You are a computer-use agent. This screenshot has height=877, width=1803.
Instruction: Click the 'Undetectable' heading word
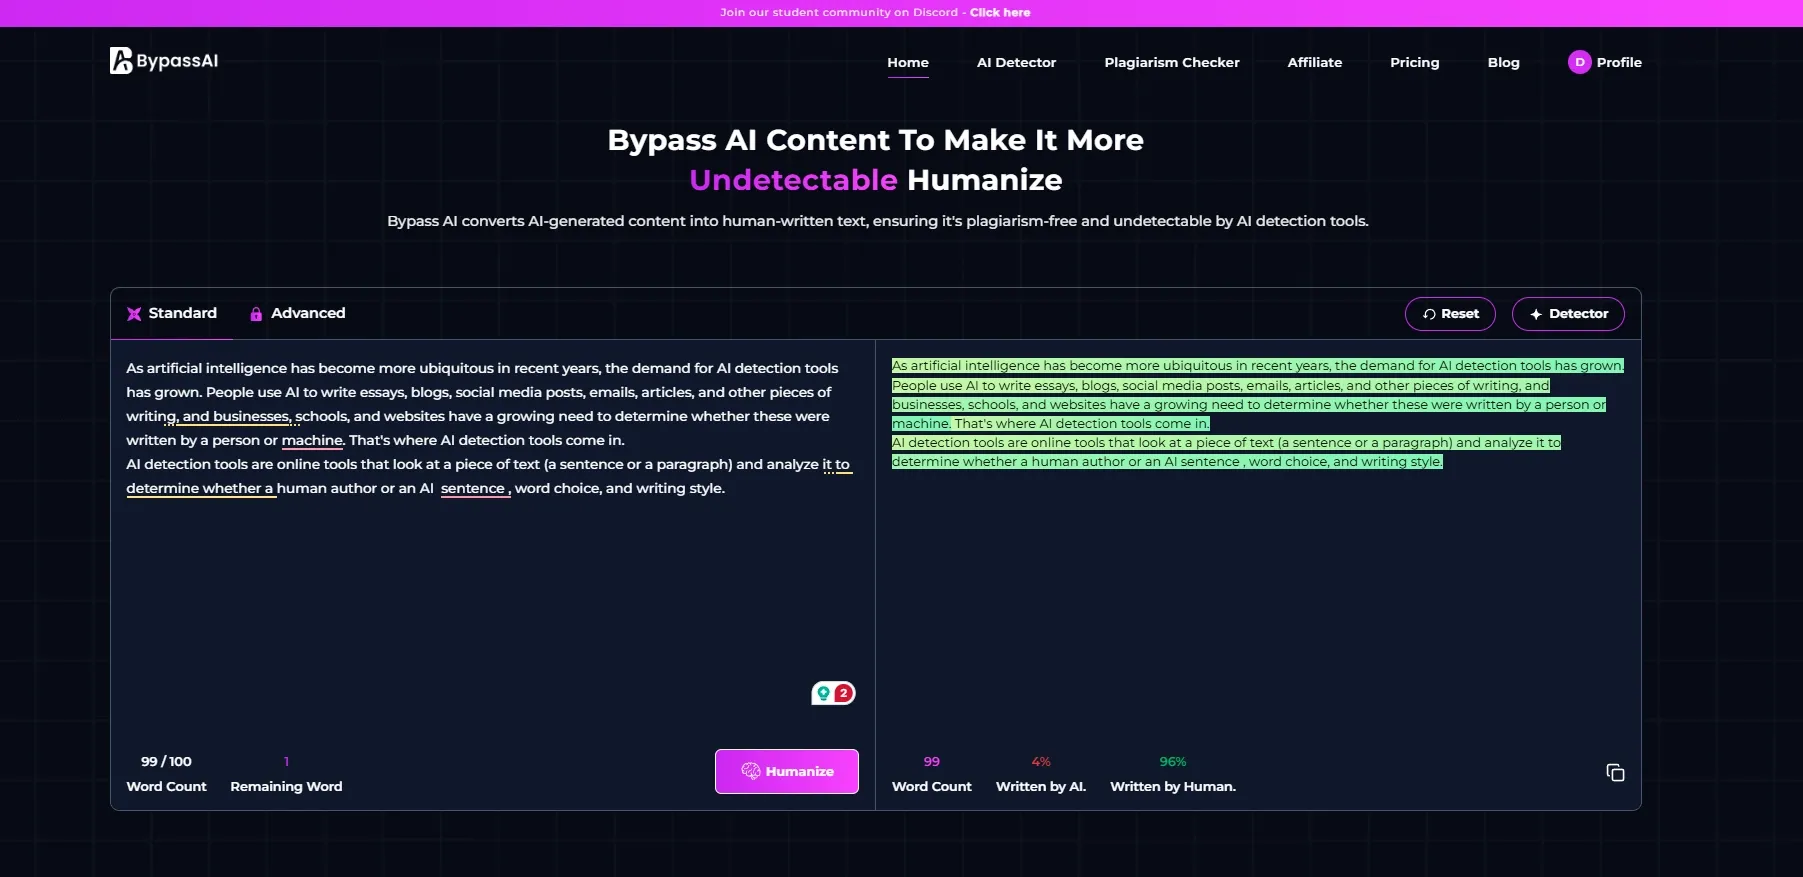(793, 180)
